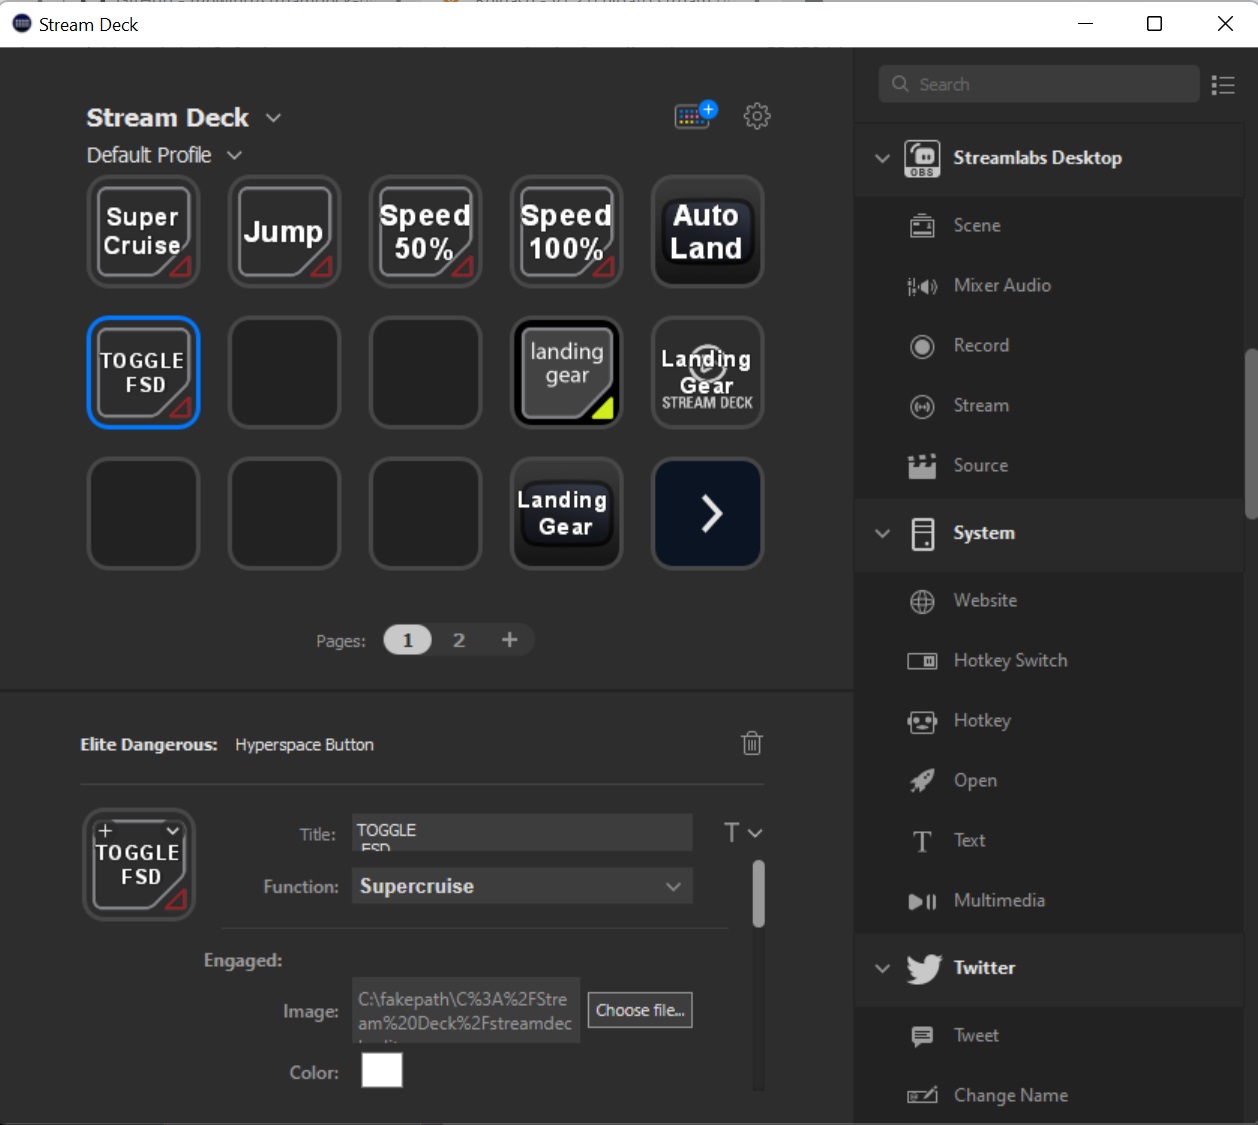
Task: Open the title font options dropdown
Action: [x=743, y=832]
